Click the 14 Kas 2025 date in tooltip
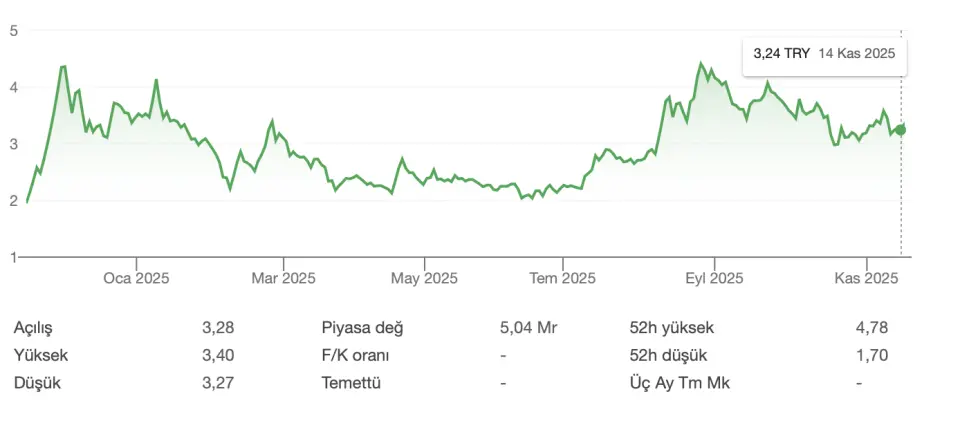The width and height of the screenshot is (960, 423). (x=857, y=54)
